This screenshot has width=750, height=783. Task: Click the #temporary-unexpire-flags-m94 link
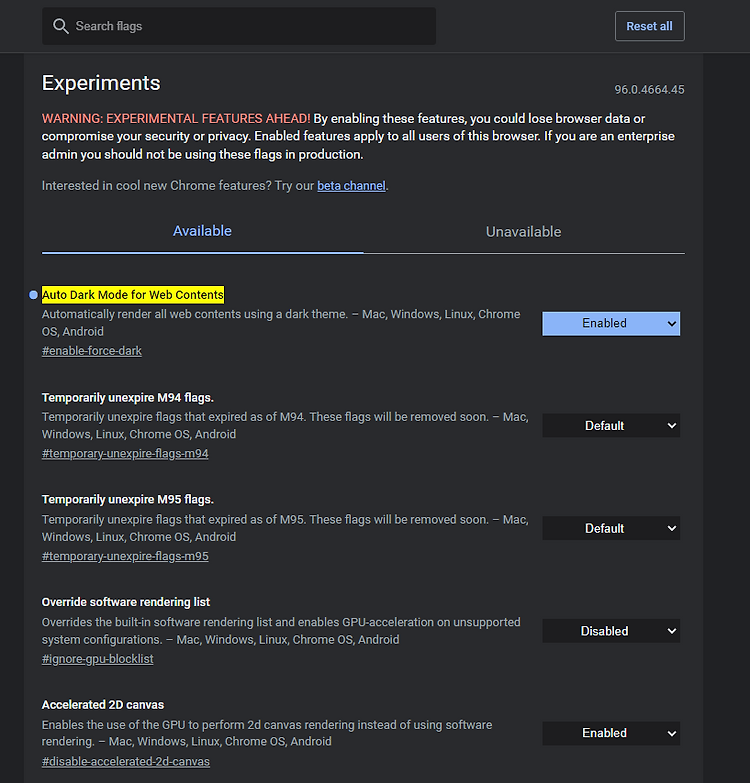coord(125,453)
